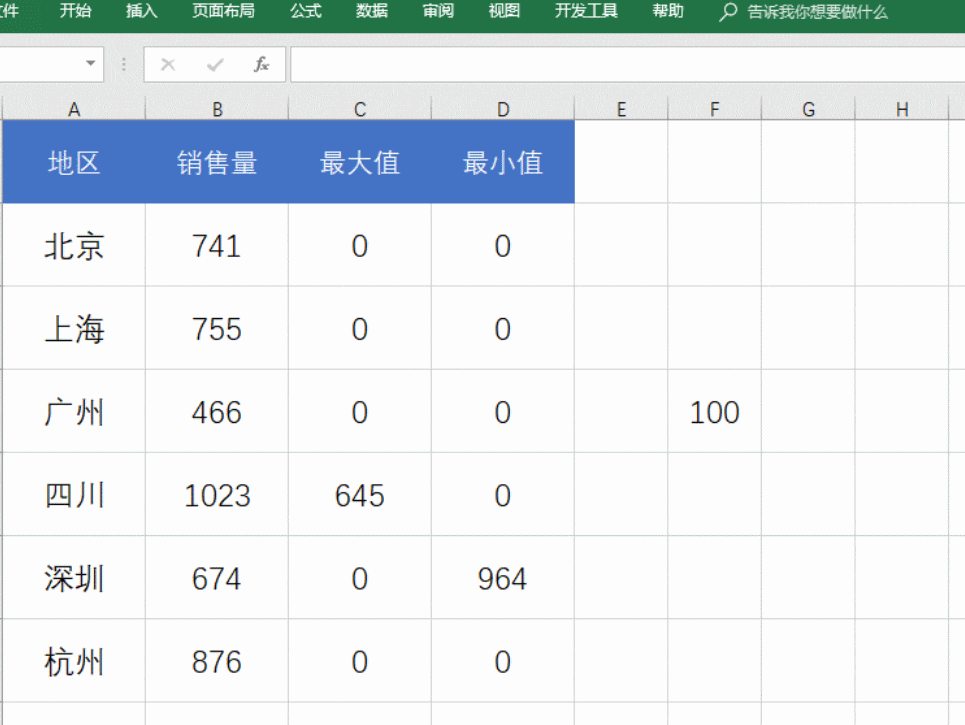Viewport: 965px width, 725px height.
Task: Select the 销售量 header cell
Action: [217, 162]
